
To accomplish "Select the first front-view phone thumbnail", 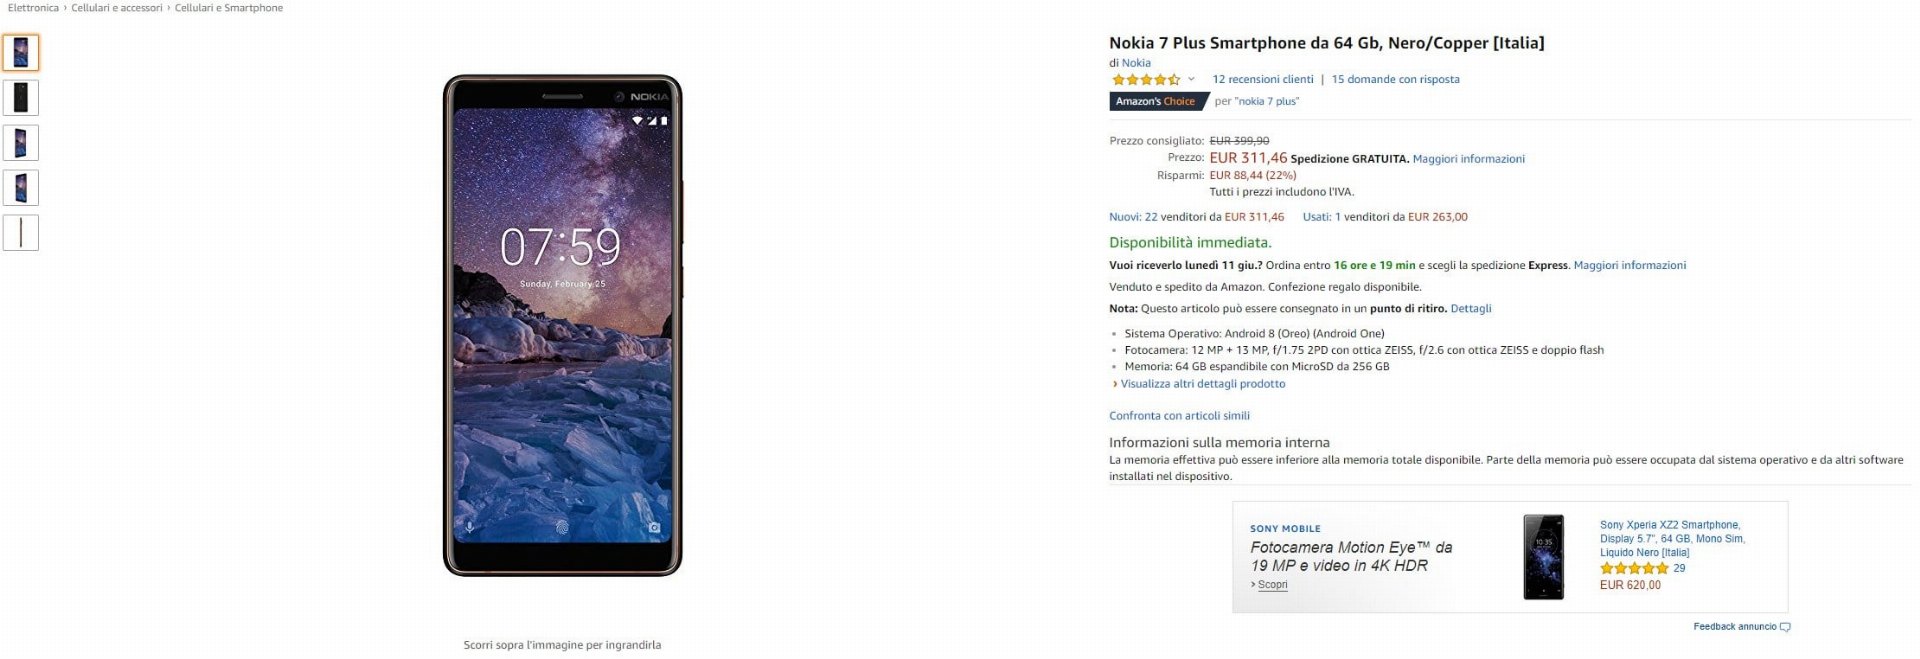I will point(21,53).
